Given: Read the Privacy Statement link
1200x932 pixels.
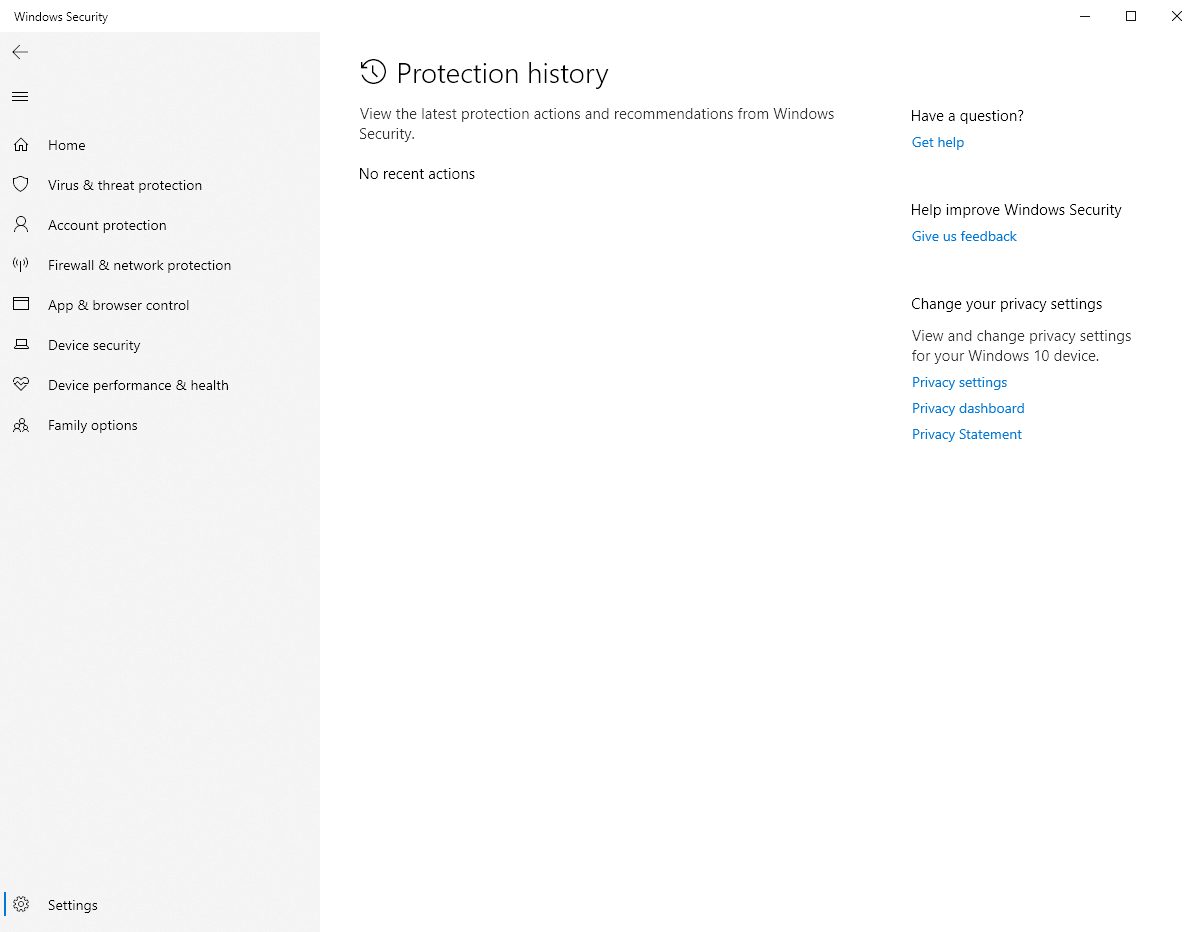Looking at the screenshot, I should coord(967,434).
